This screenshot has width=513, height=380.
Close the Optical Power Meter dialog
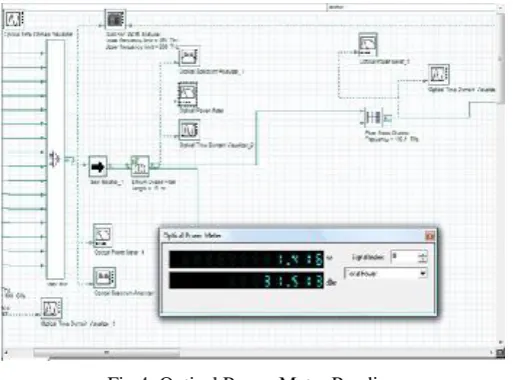[x=430, y=236]
